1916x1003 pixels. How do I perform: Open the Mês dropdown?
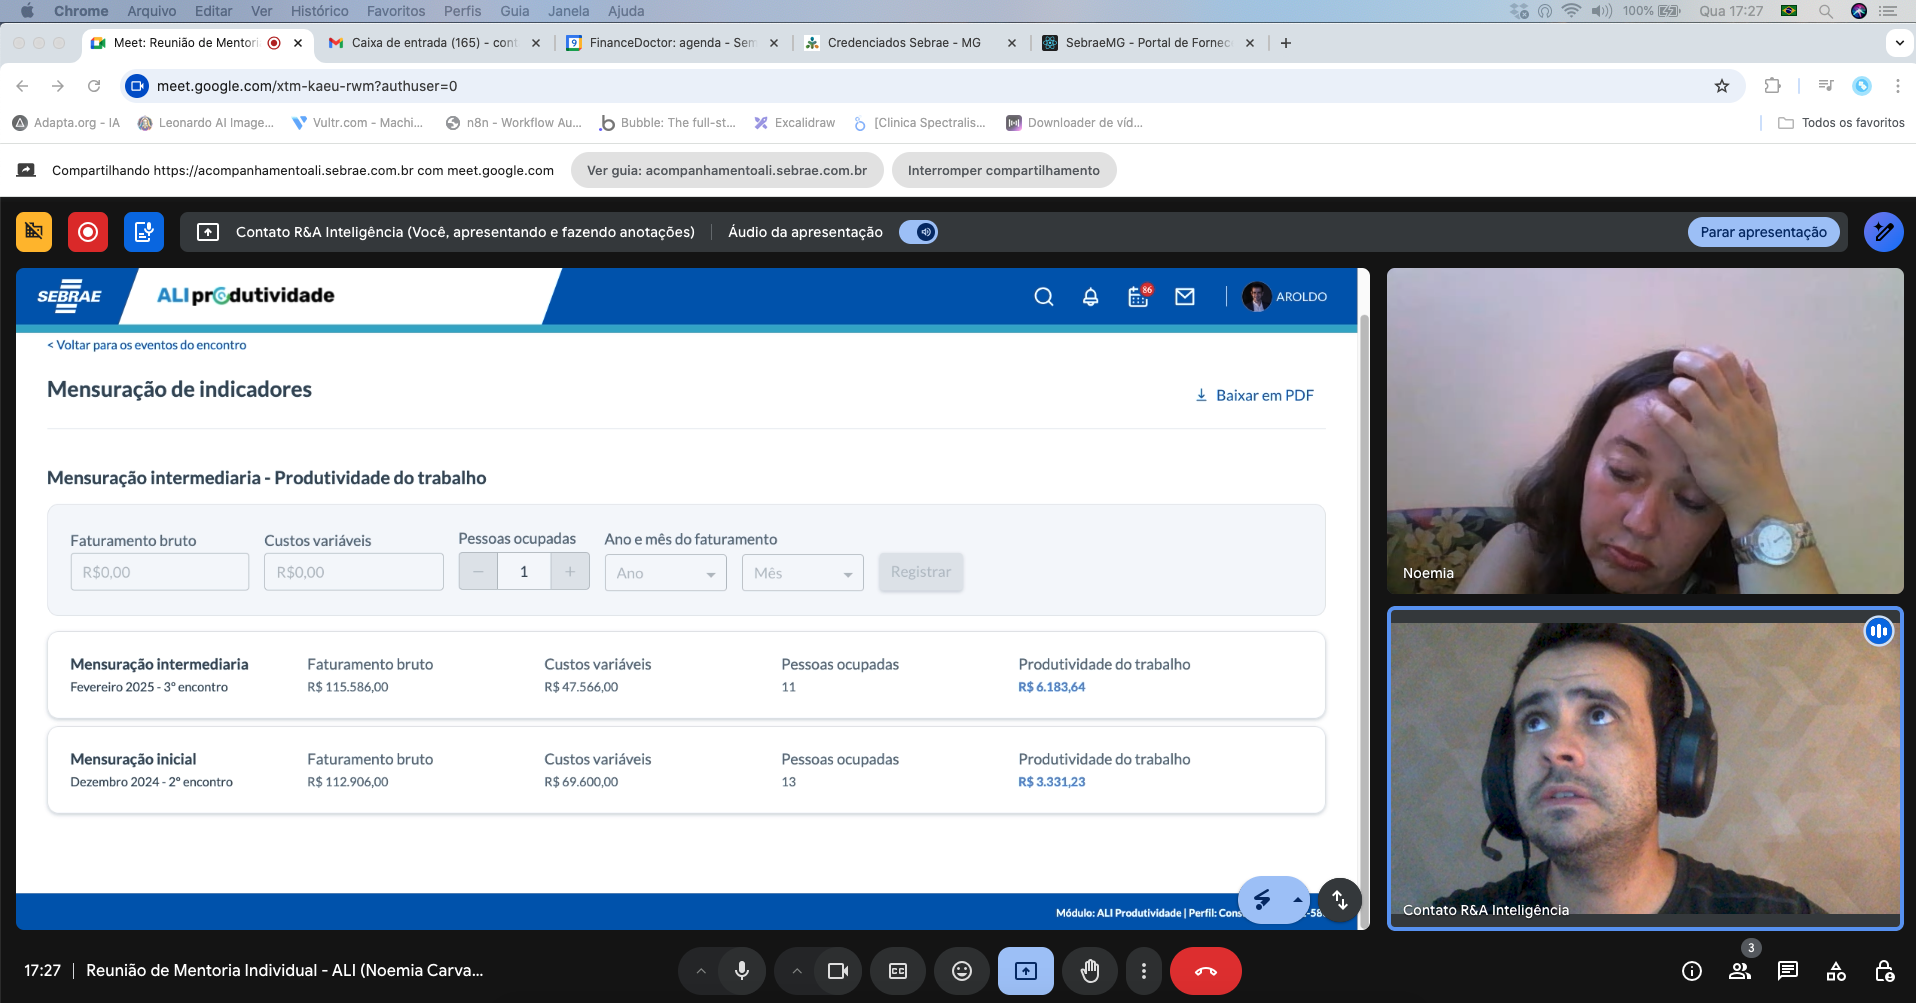tap(803, 573)
